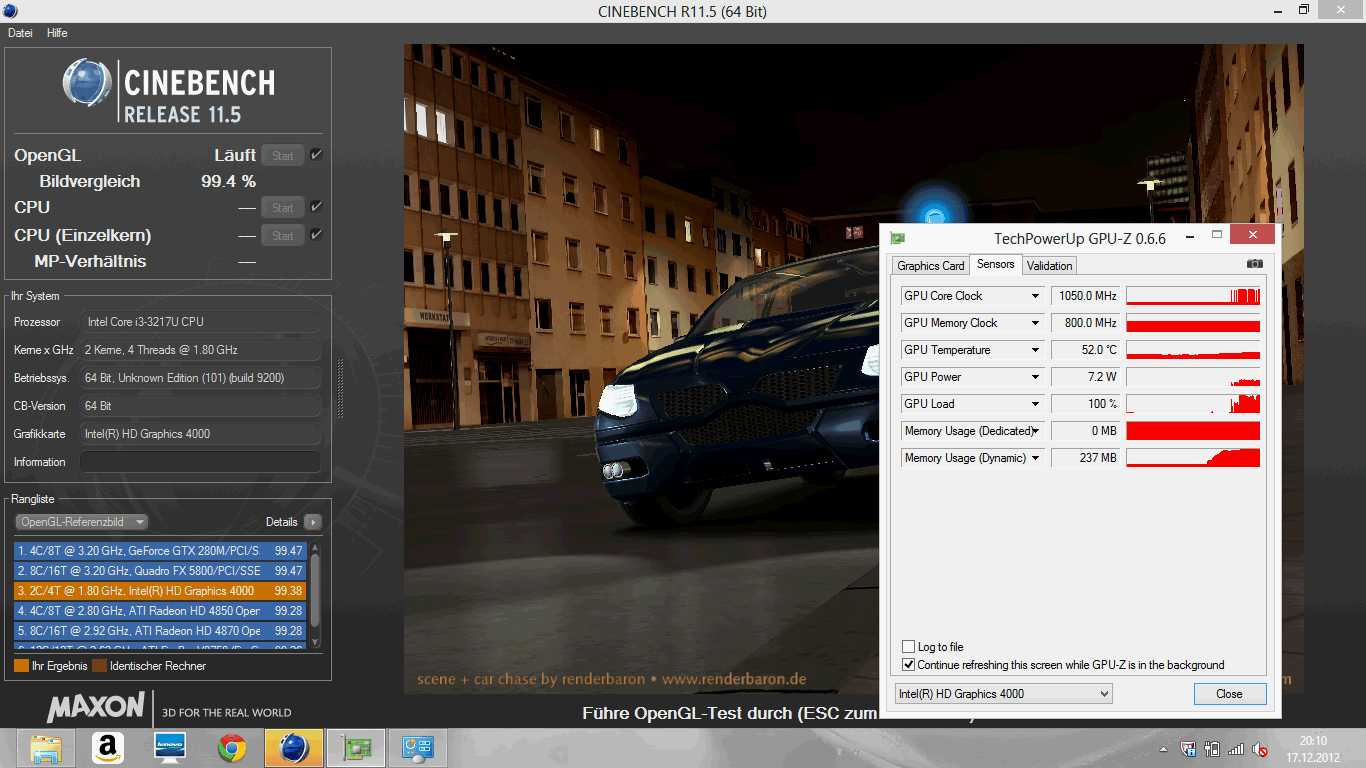
Task: Open Google Chrome from the taskbar
Action: pos(232,747)
